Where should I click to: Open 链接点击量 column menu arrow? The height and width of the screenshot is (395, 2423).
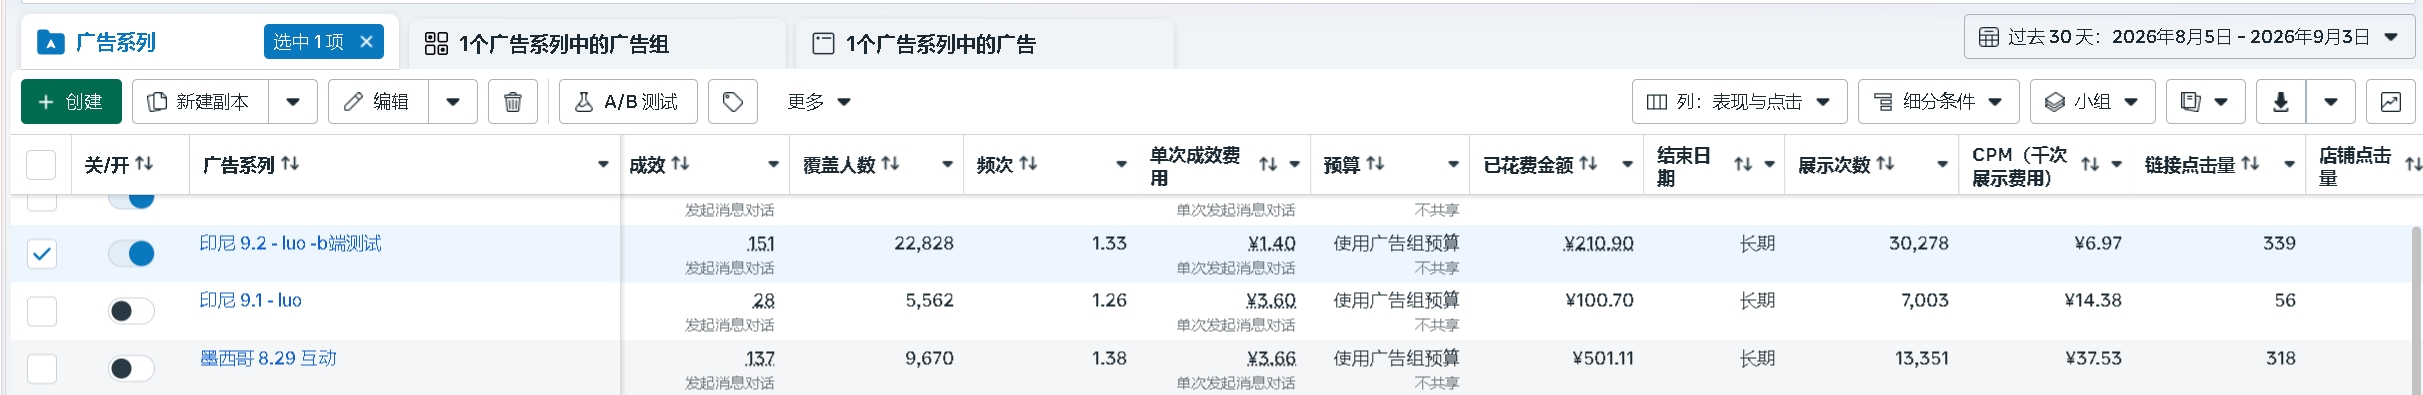point(2289,164)
